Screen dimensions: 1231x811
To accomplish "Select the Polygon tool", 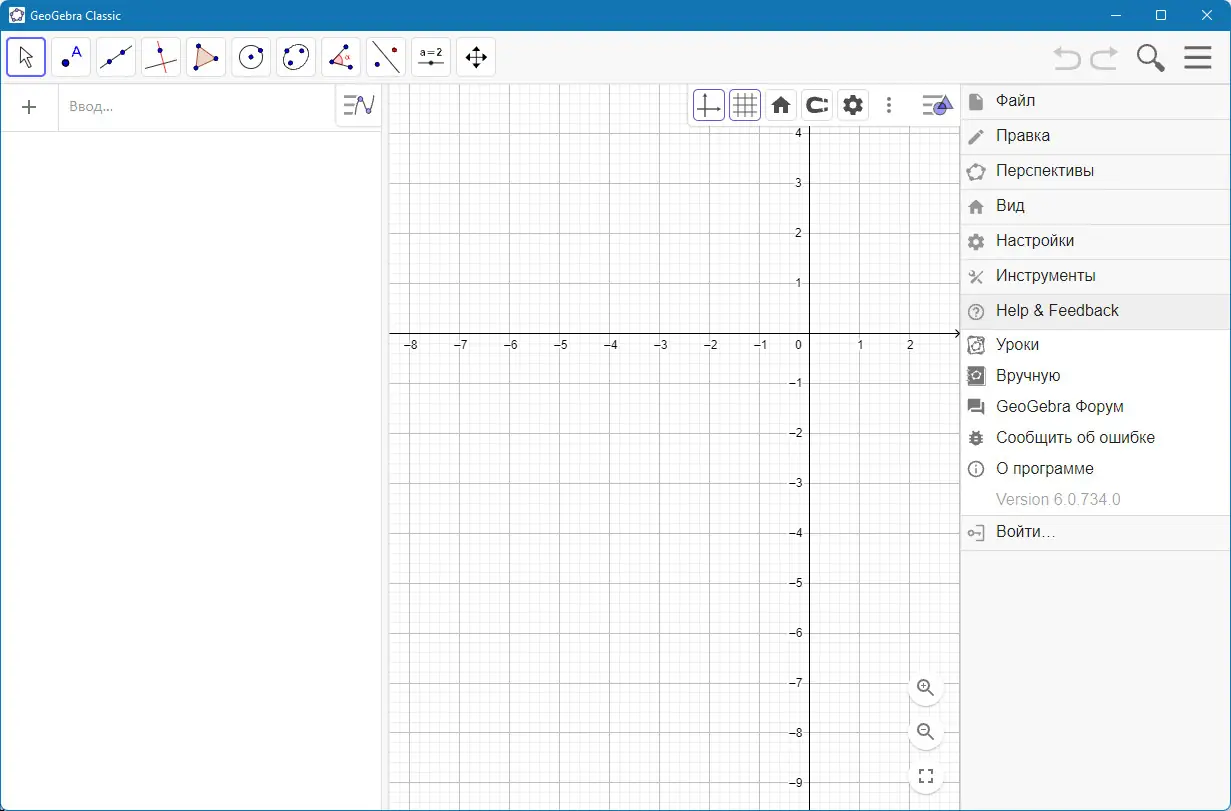I will [206, 57].
